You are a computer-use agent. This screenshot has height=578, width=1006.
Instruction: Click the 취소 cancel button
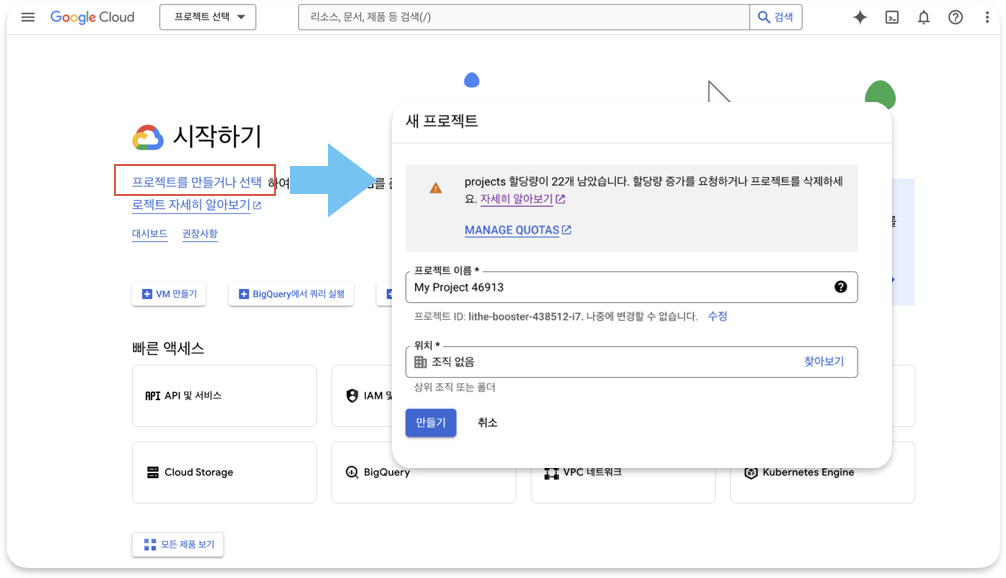pyautogui.click(x=488, y=423)
